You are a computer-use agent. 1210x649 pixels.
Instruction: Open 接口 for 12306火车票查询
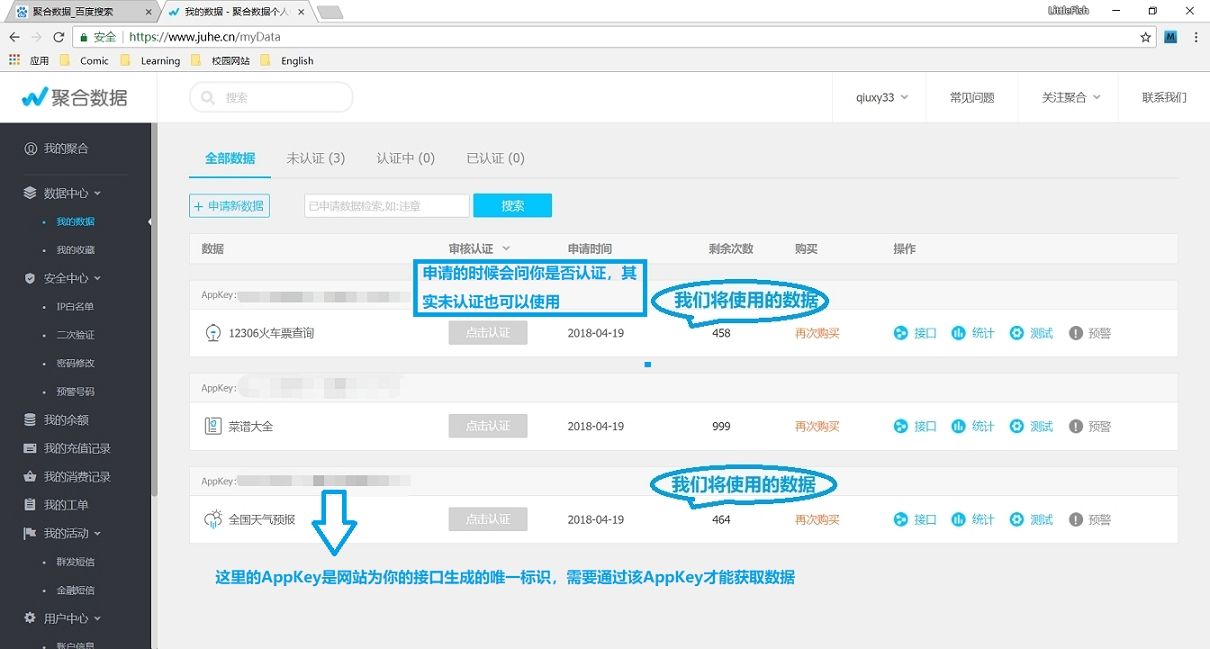click(915, 333)
